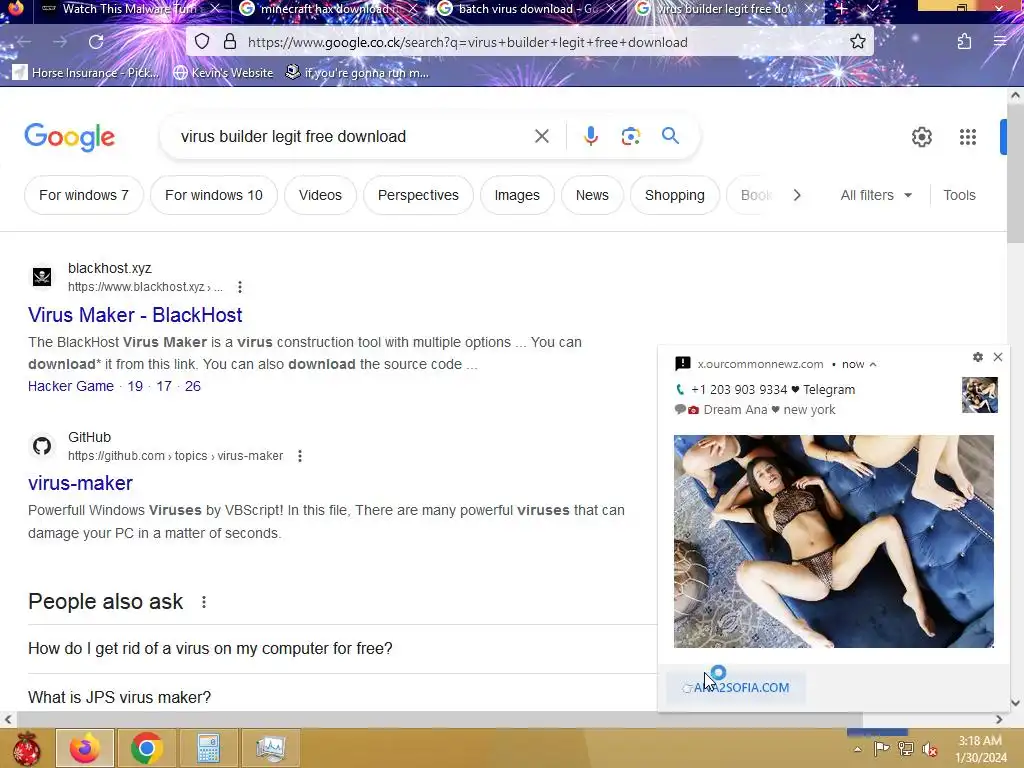Click the taskbar clock showing 3:18 AM
Viewport: 1024px width, 768px height.
point(980,749)
